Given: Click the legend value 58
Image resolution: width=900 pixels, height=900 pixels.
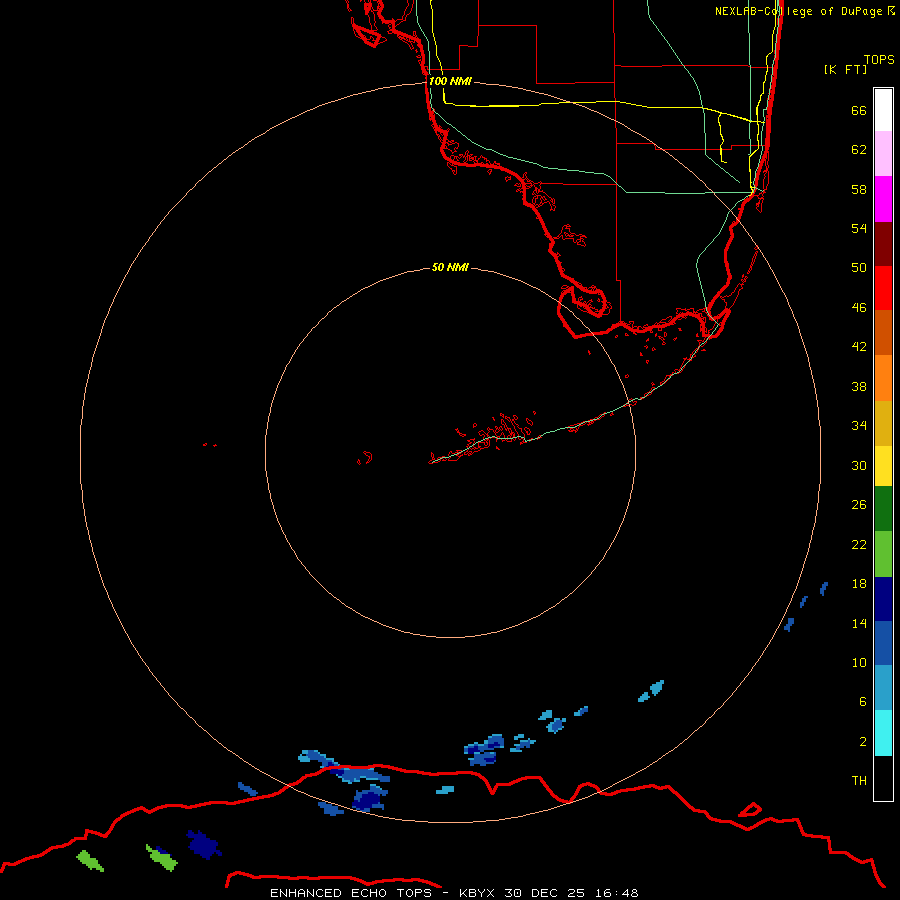Looking at the screenshot, I should pos(859,189).
